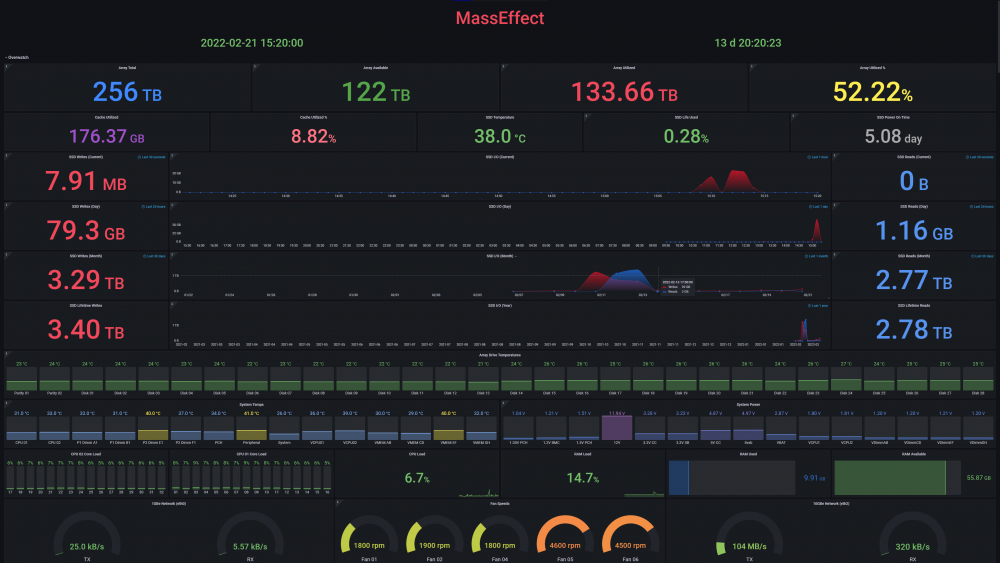Viewport: 1000px width, 563px height.
Task: Click the 52.22% array utilized value
Action: [872, 92]
